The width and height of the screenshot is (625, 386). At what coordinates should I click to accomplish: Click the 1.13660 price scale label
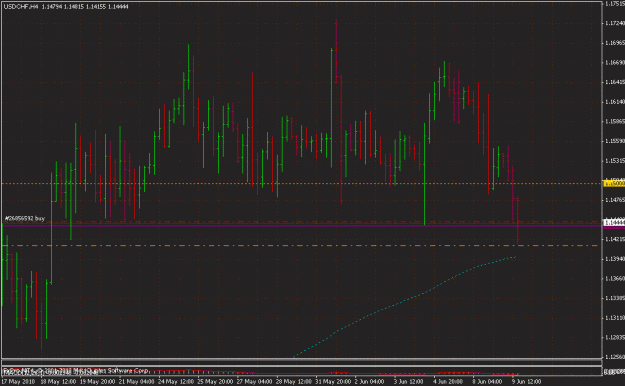[615, 278]
